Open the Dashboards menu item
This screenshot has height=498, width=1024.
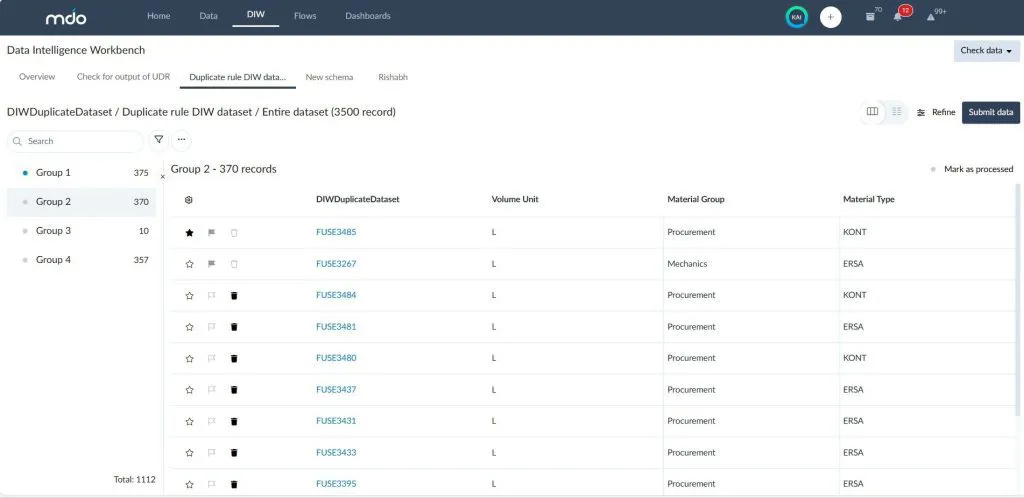point(368,16)
